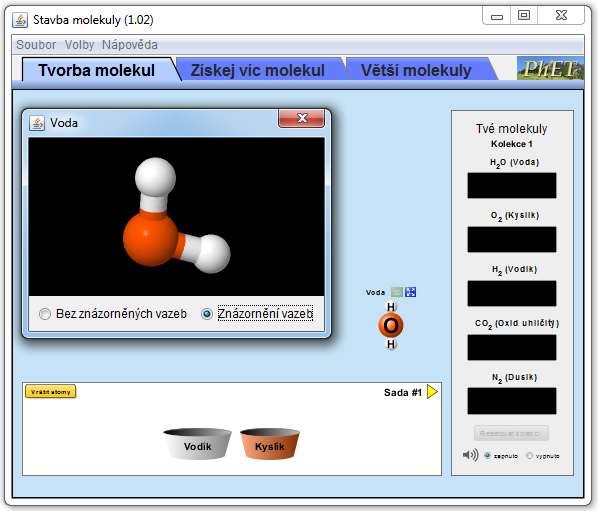This screenshot has height=511, width=598.
Task: Select Bez znázorněných vazeb radio button
Action: point(45,314)
